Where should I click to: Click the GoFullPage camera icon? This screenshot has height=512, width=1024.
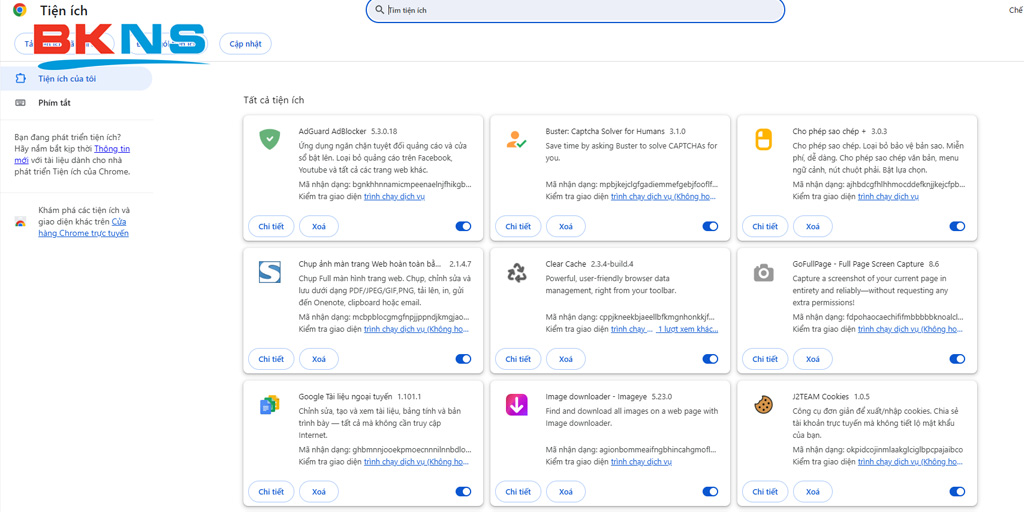coord(763,272)
